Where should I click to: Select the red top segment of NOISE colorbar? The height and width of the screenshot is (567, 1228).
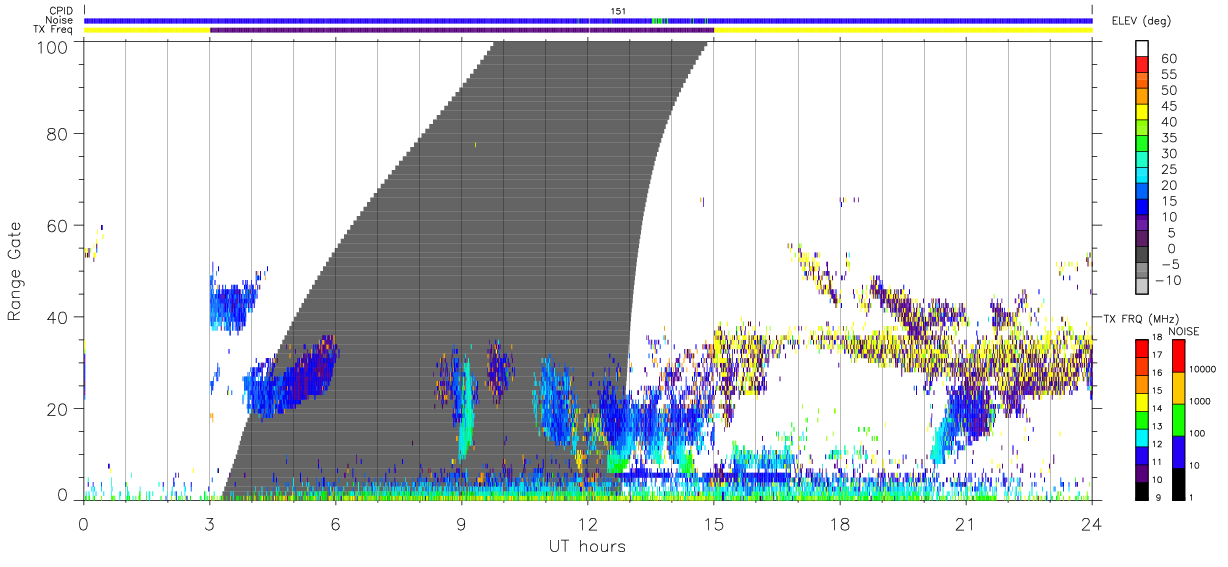click(x=1177, y=355)
